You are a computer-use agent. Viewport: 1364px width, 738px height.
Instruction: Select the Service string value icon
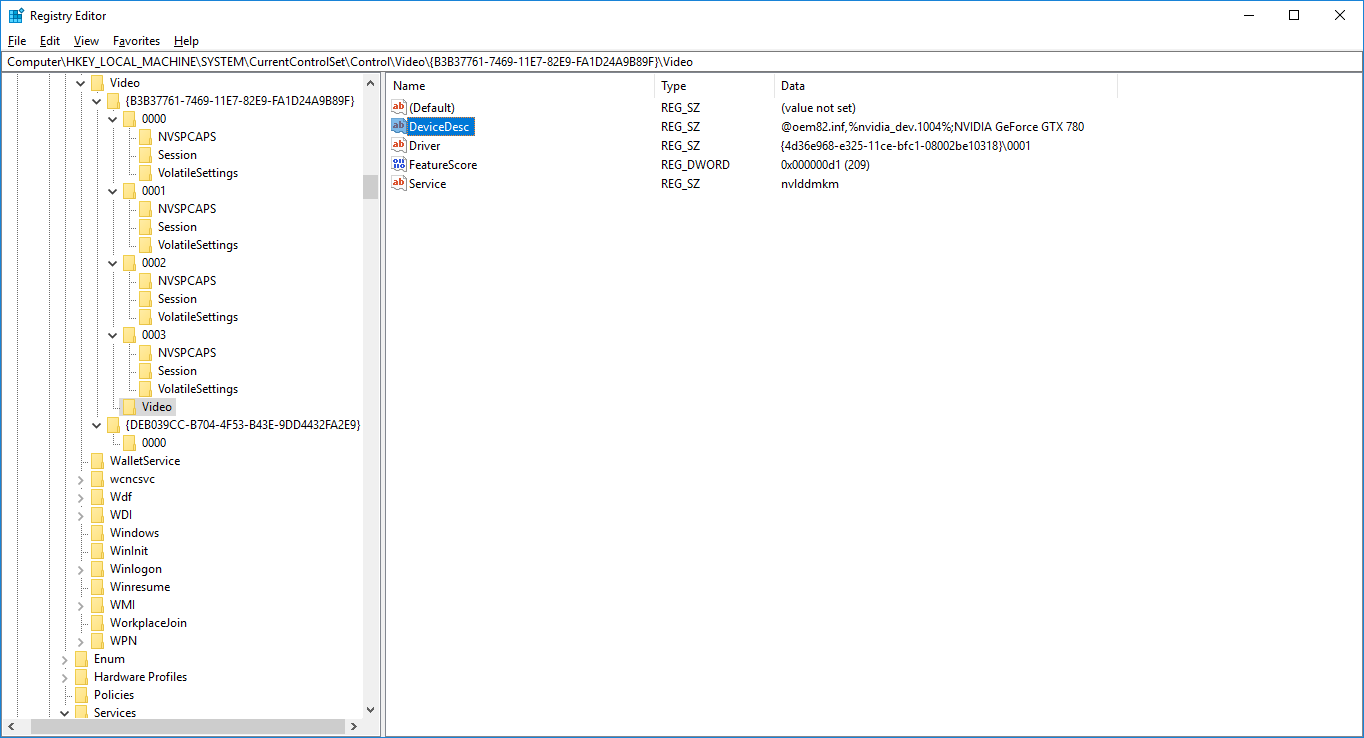point(399,184)
